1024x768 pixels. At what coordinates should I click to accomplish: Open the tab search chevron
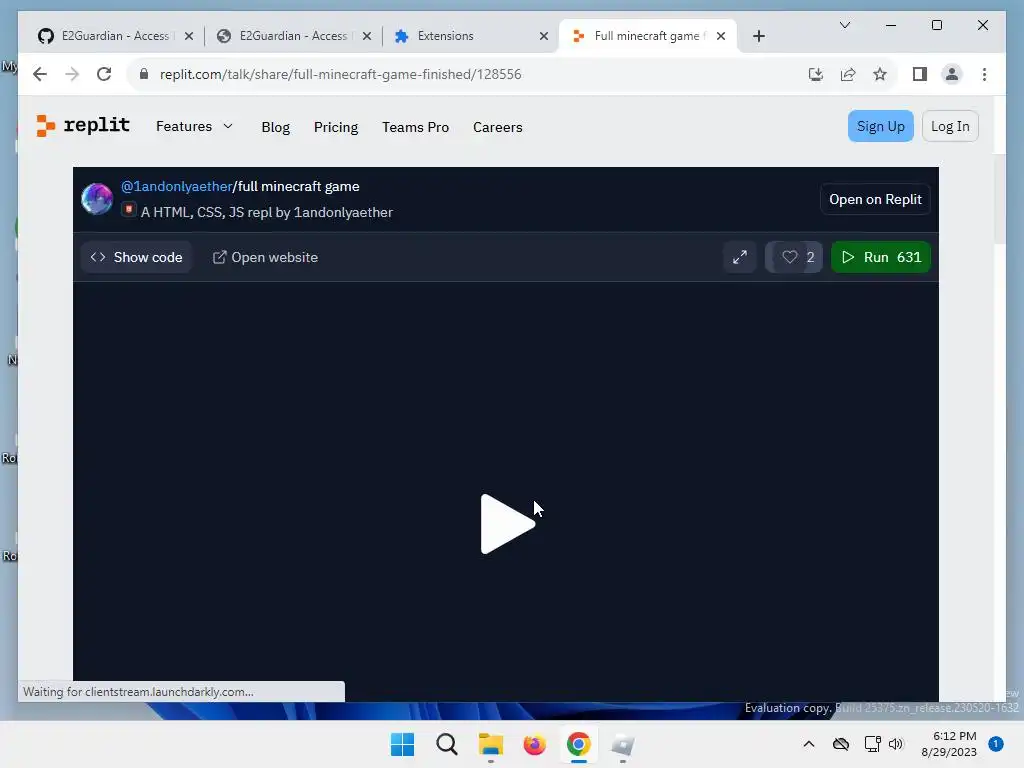(844, 25)
